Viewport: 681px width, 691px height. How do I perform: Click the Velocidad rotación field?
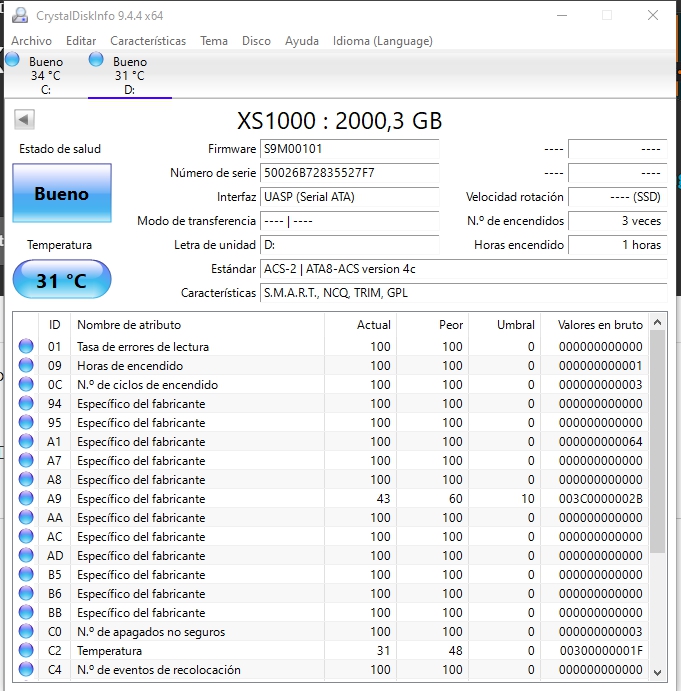point(618,197)
